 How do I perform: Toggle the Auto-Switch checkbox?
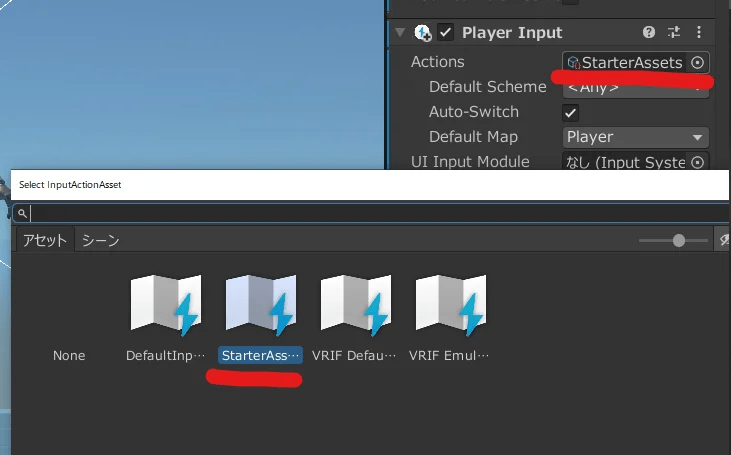[571, 112]
